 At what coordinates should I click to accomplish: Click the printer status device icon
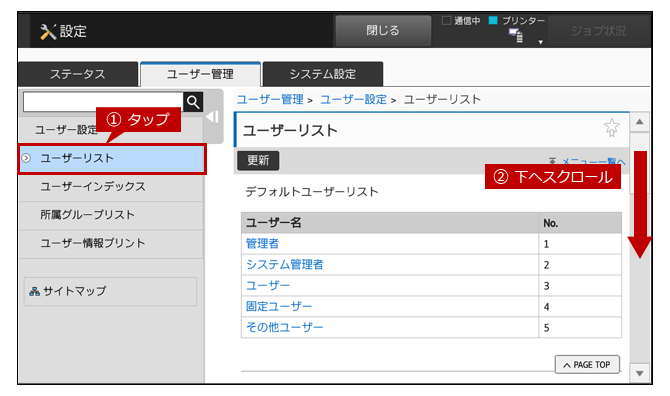pyautogui.click(x=516, y=35)
